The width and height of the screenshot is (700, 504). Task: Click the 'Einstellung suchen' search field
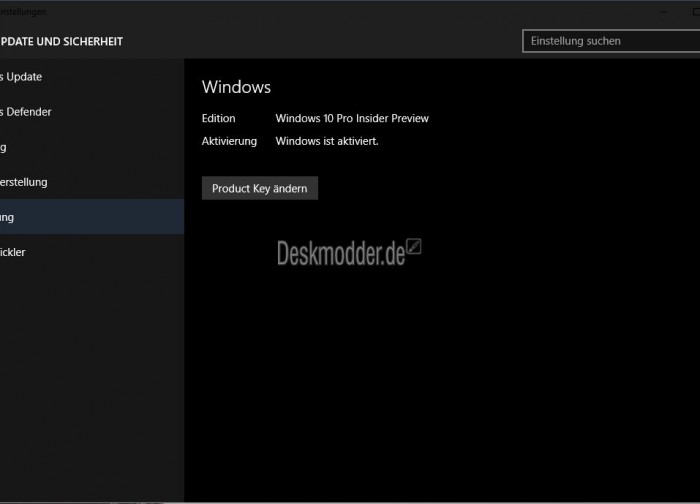(611, 41)
